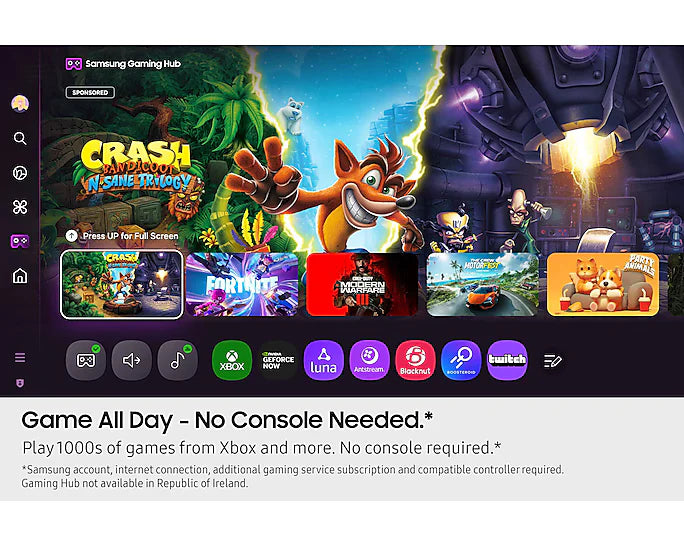The image size is (684, 547).
Task: Edit the app list with pencil icon
Action: [552, 361]
